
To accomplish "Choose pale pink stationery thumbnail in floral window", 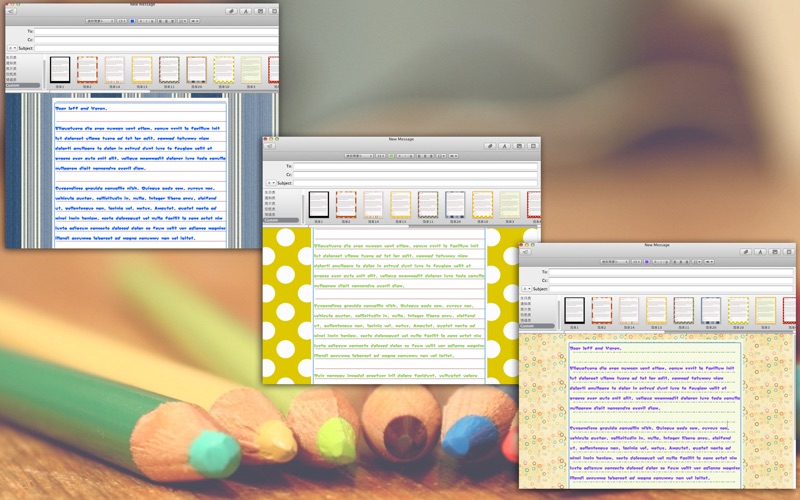I will tap(629, 310).
